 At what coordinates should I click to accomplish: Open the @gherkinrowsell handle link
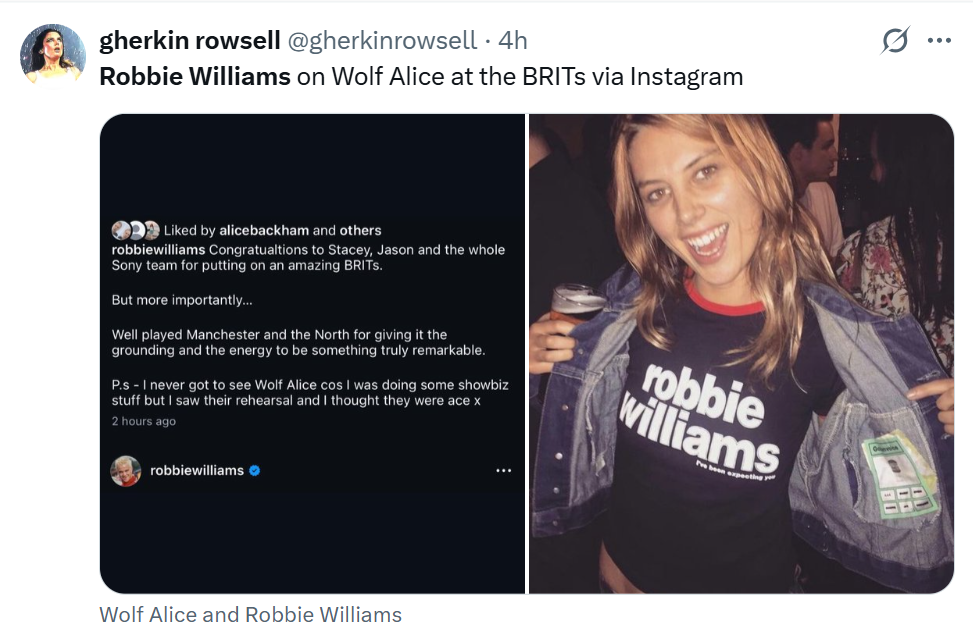(382, 41)
